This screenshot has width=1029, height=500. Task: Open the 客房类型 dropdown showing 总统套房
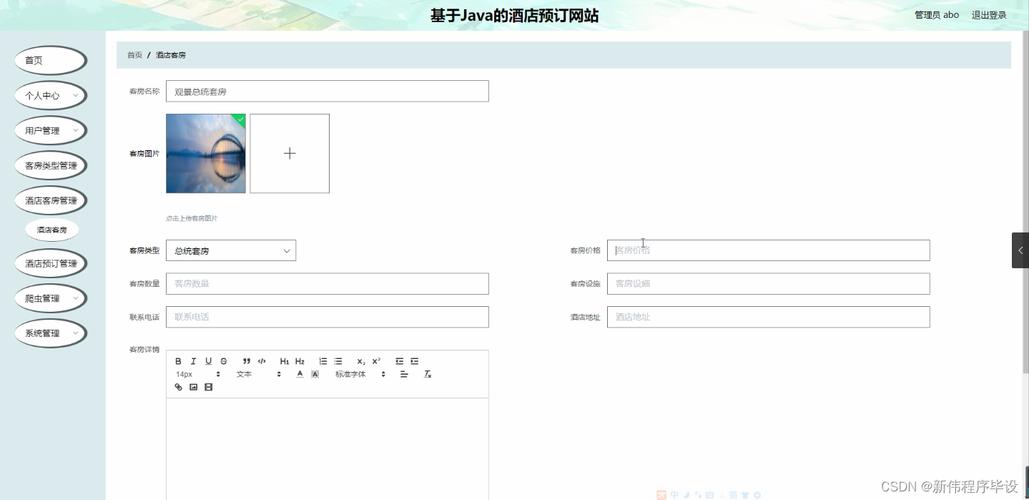[231, 251]
